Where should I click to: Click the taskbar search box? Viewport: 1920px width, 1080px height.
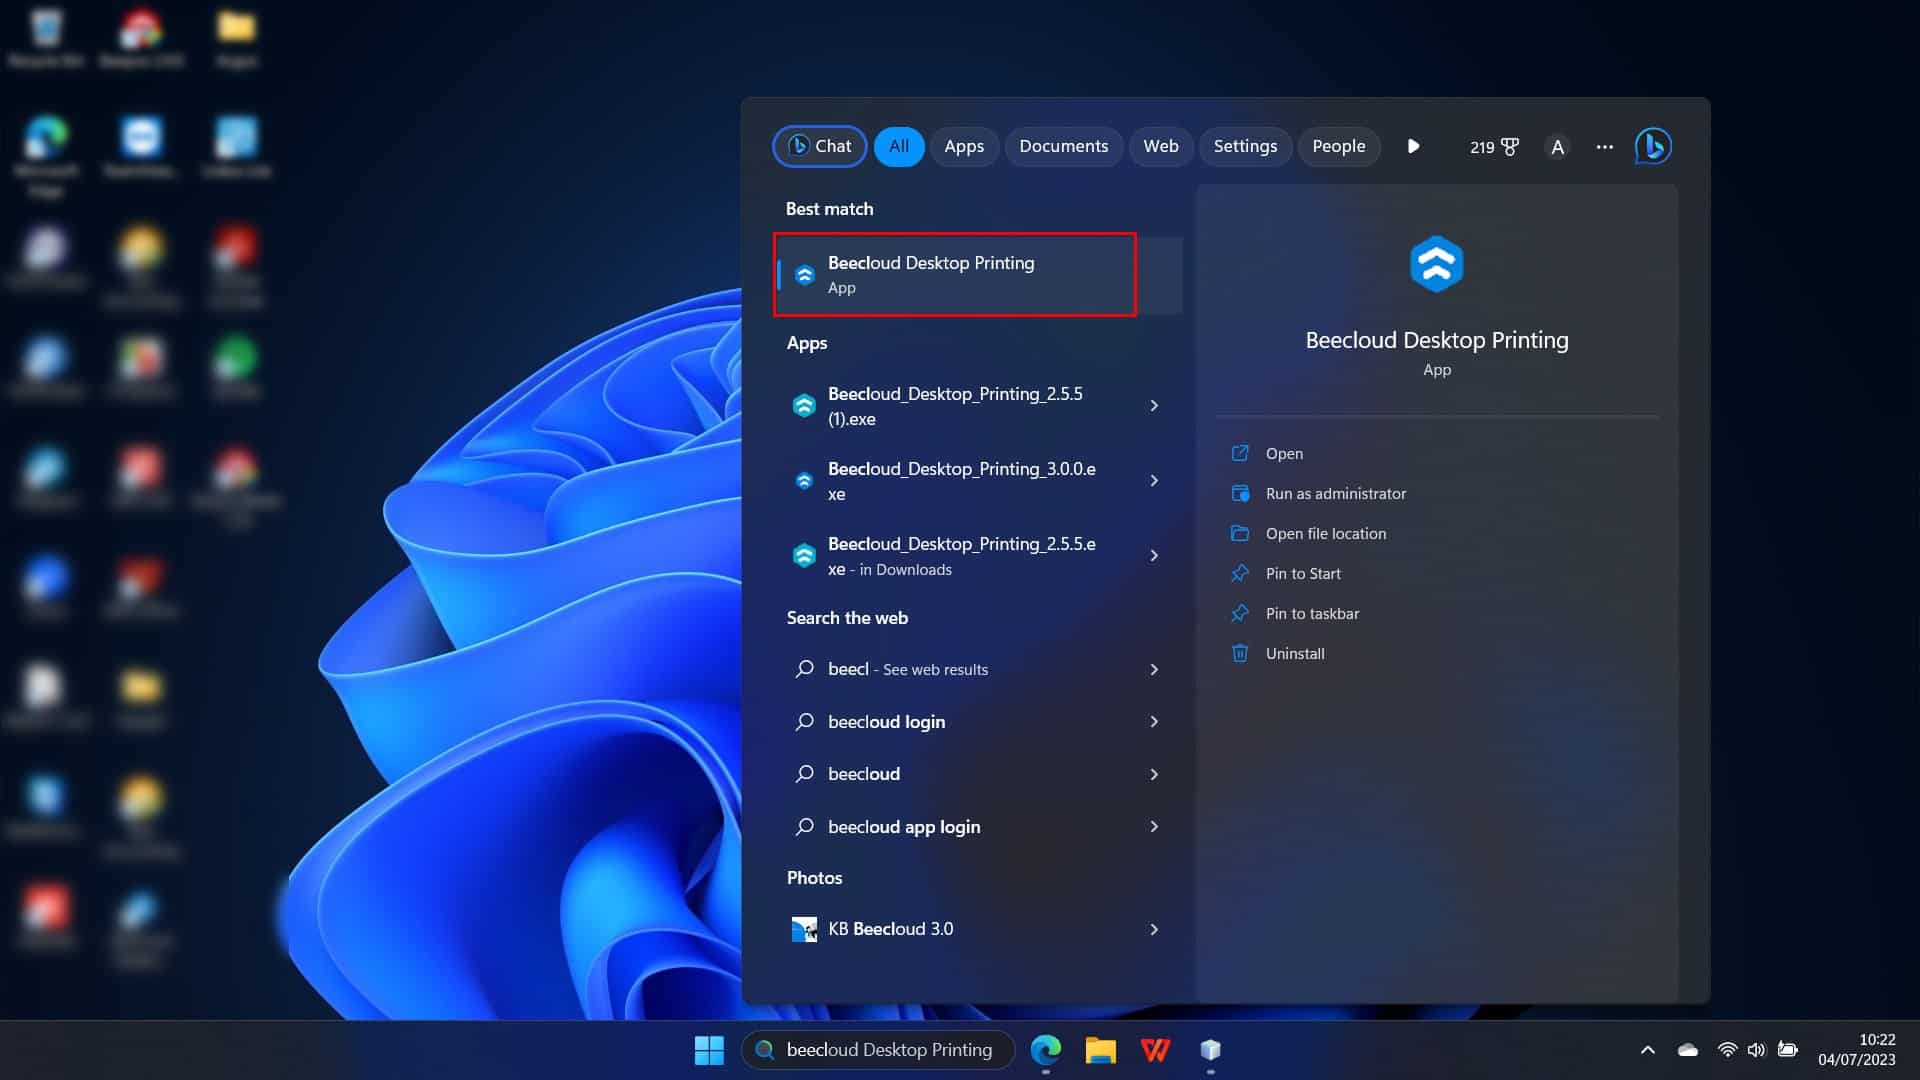point(878,1050)
